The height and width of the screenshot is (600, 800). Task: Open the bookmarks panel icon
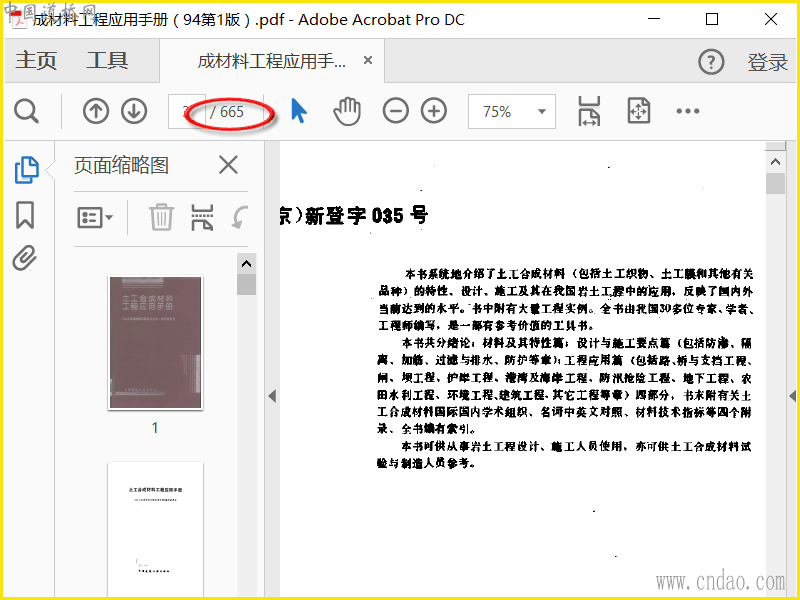[25, 215]
